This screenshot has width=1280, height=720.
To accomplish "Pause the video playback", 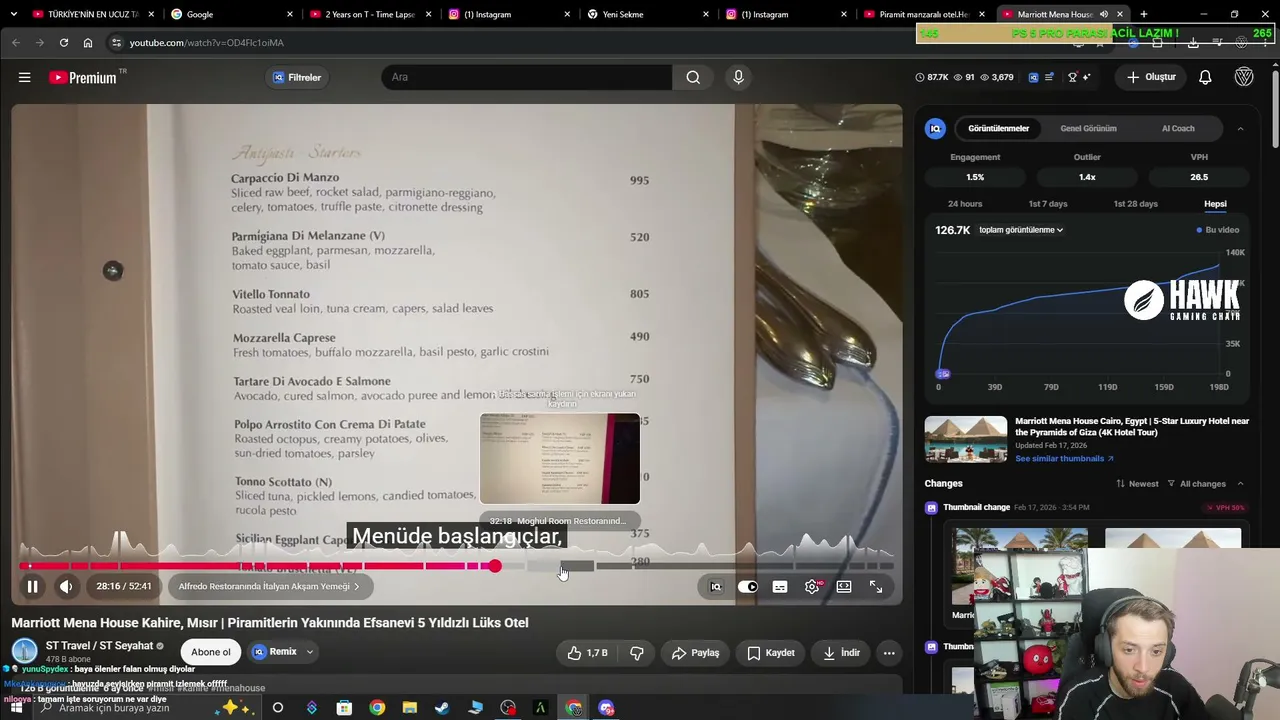I will coord(32,587).
